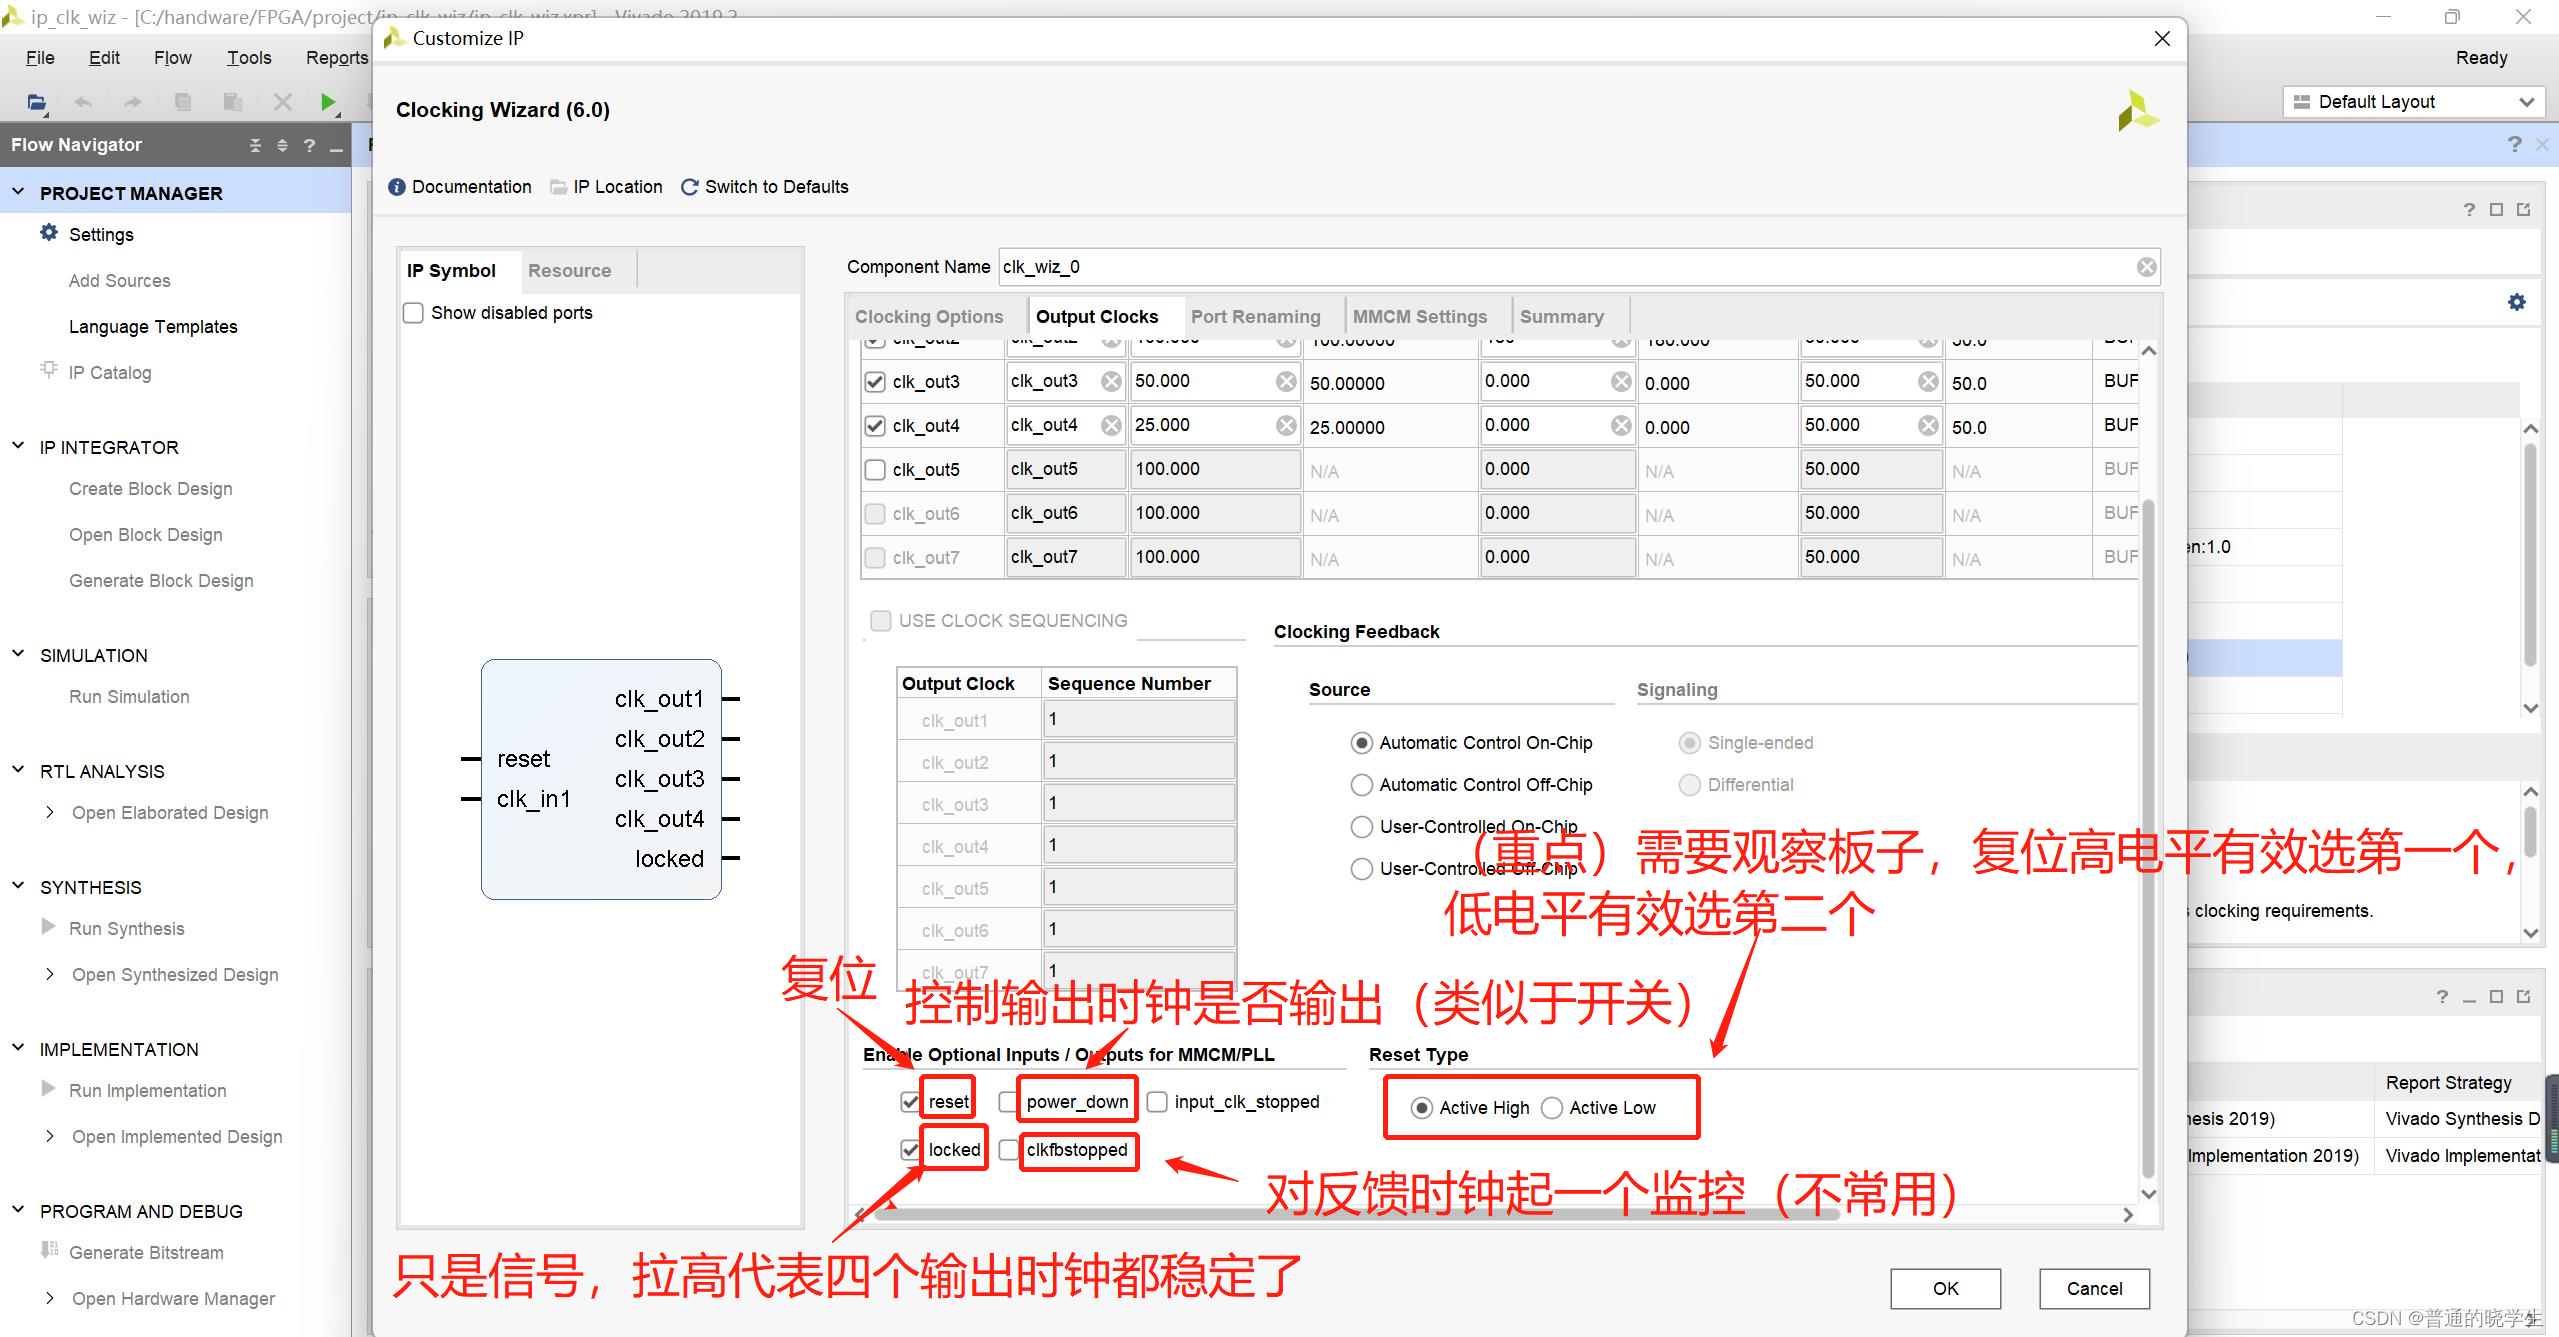
Task: Click the green Run toolbar icon
Action: click(330, 101)
